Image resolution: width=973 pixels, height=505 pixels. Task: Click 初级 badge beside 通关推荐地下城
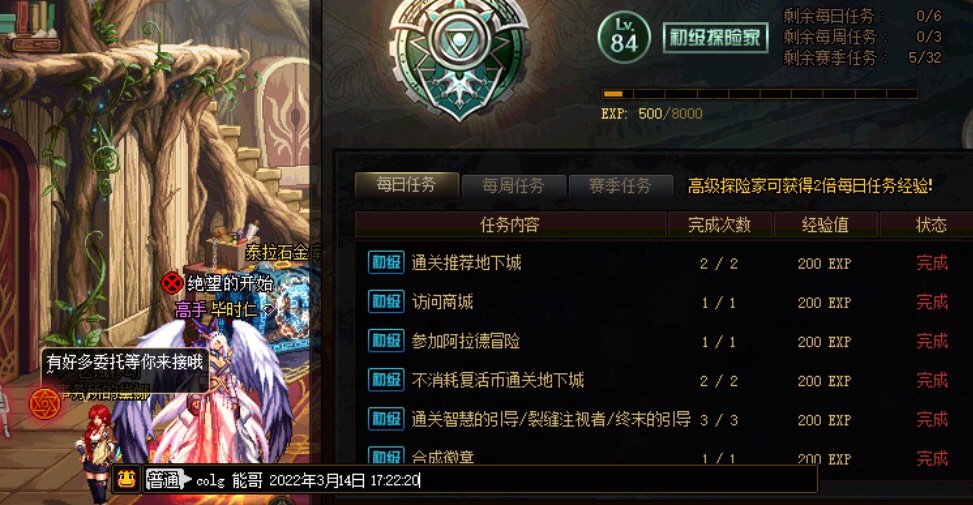coord(386,262)
